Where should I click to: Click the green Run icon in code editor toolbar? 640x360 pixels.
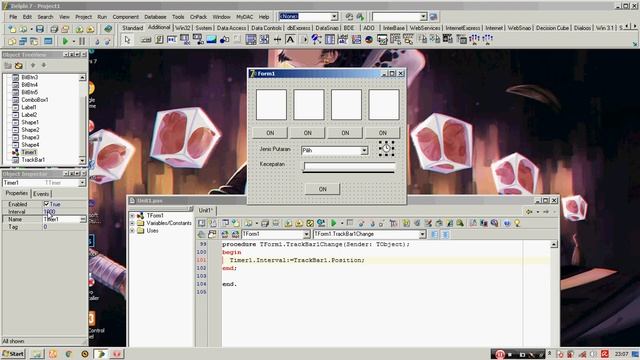pos(333,223)
